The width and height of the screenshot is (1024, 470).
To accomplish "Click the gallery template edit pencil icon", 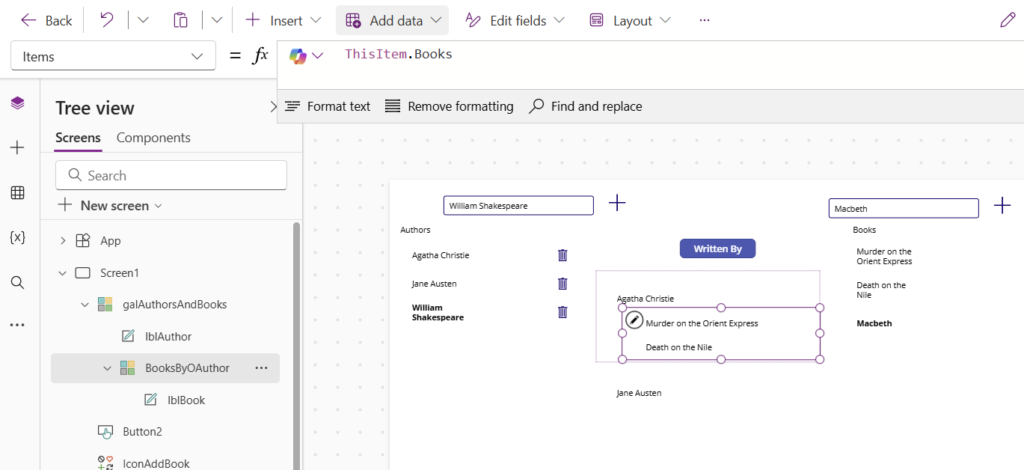I will (x=633, y=319).
